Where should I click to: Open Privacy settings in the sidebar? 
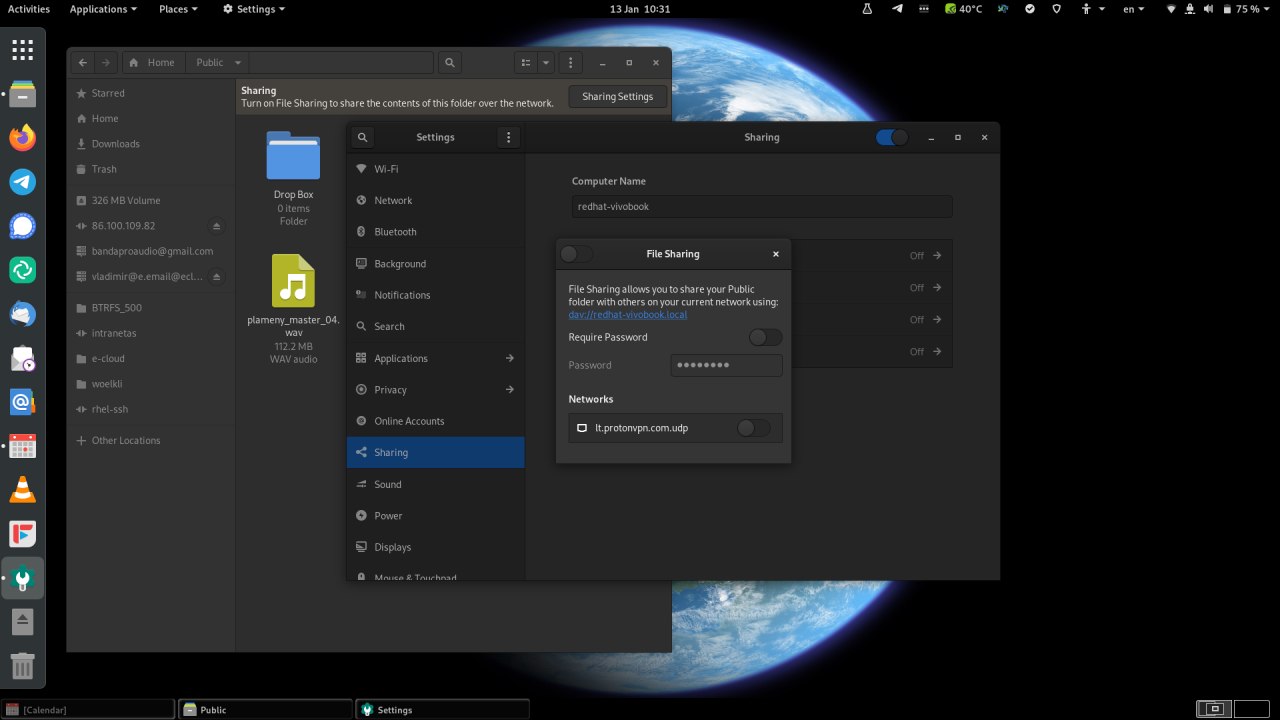(x=435, y=390)
